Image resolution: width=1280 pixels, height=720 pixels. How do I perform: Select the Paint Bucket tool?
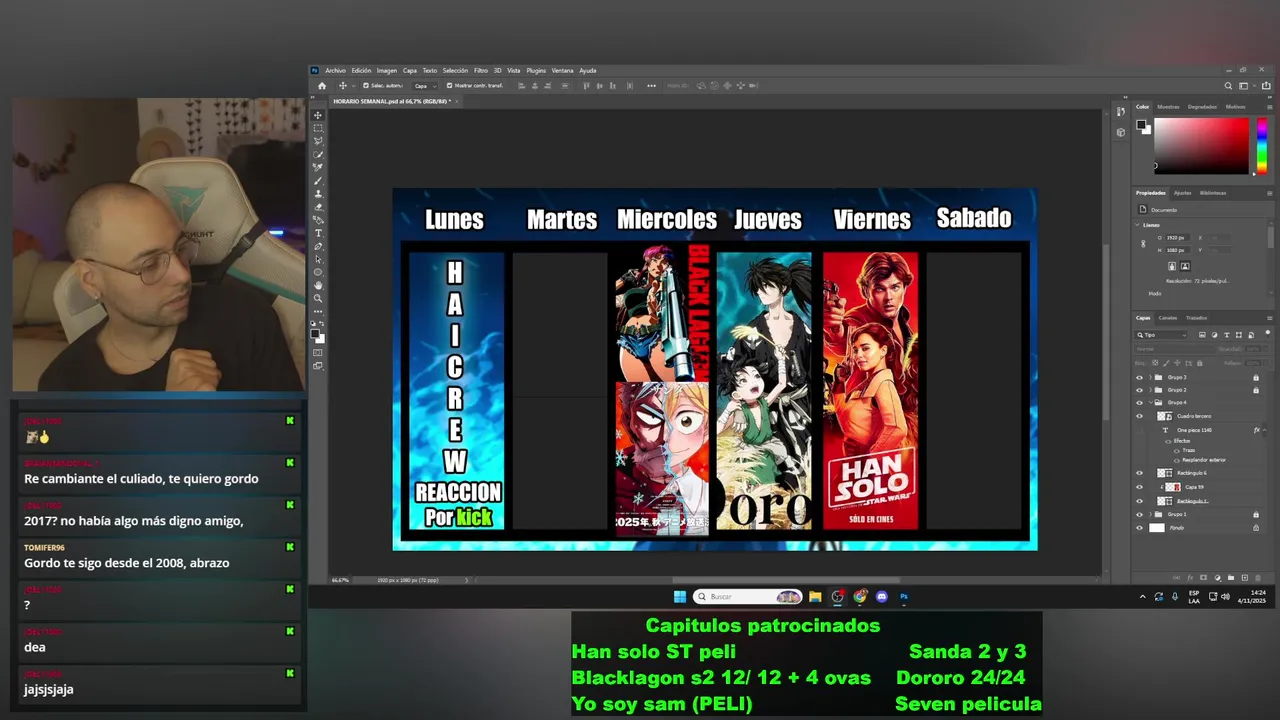click(x=318, y=220)
